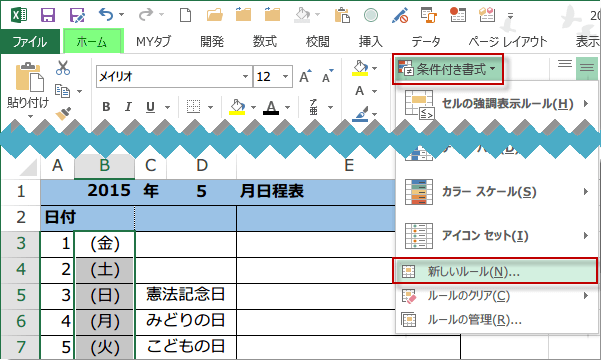Decrease font size with small A

coord(328,76)
